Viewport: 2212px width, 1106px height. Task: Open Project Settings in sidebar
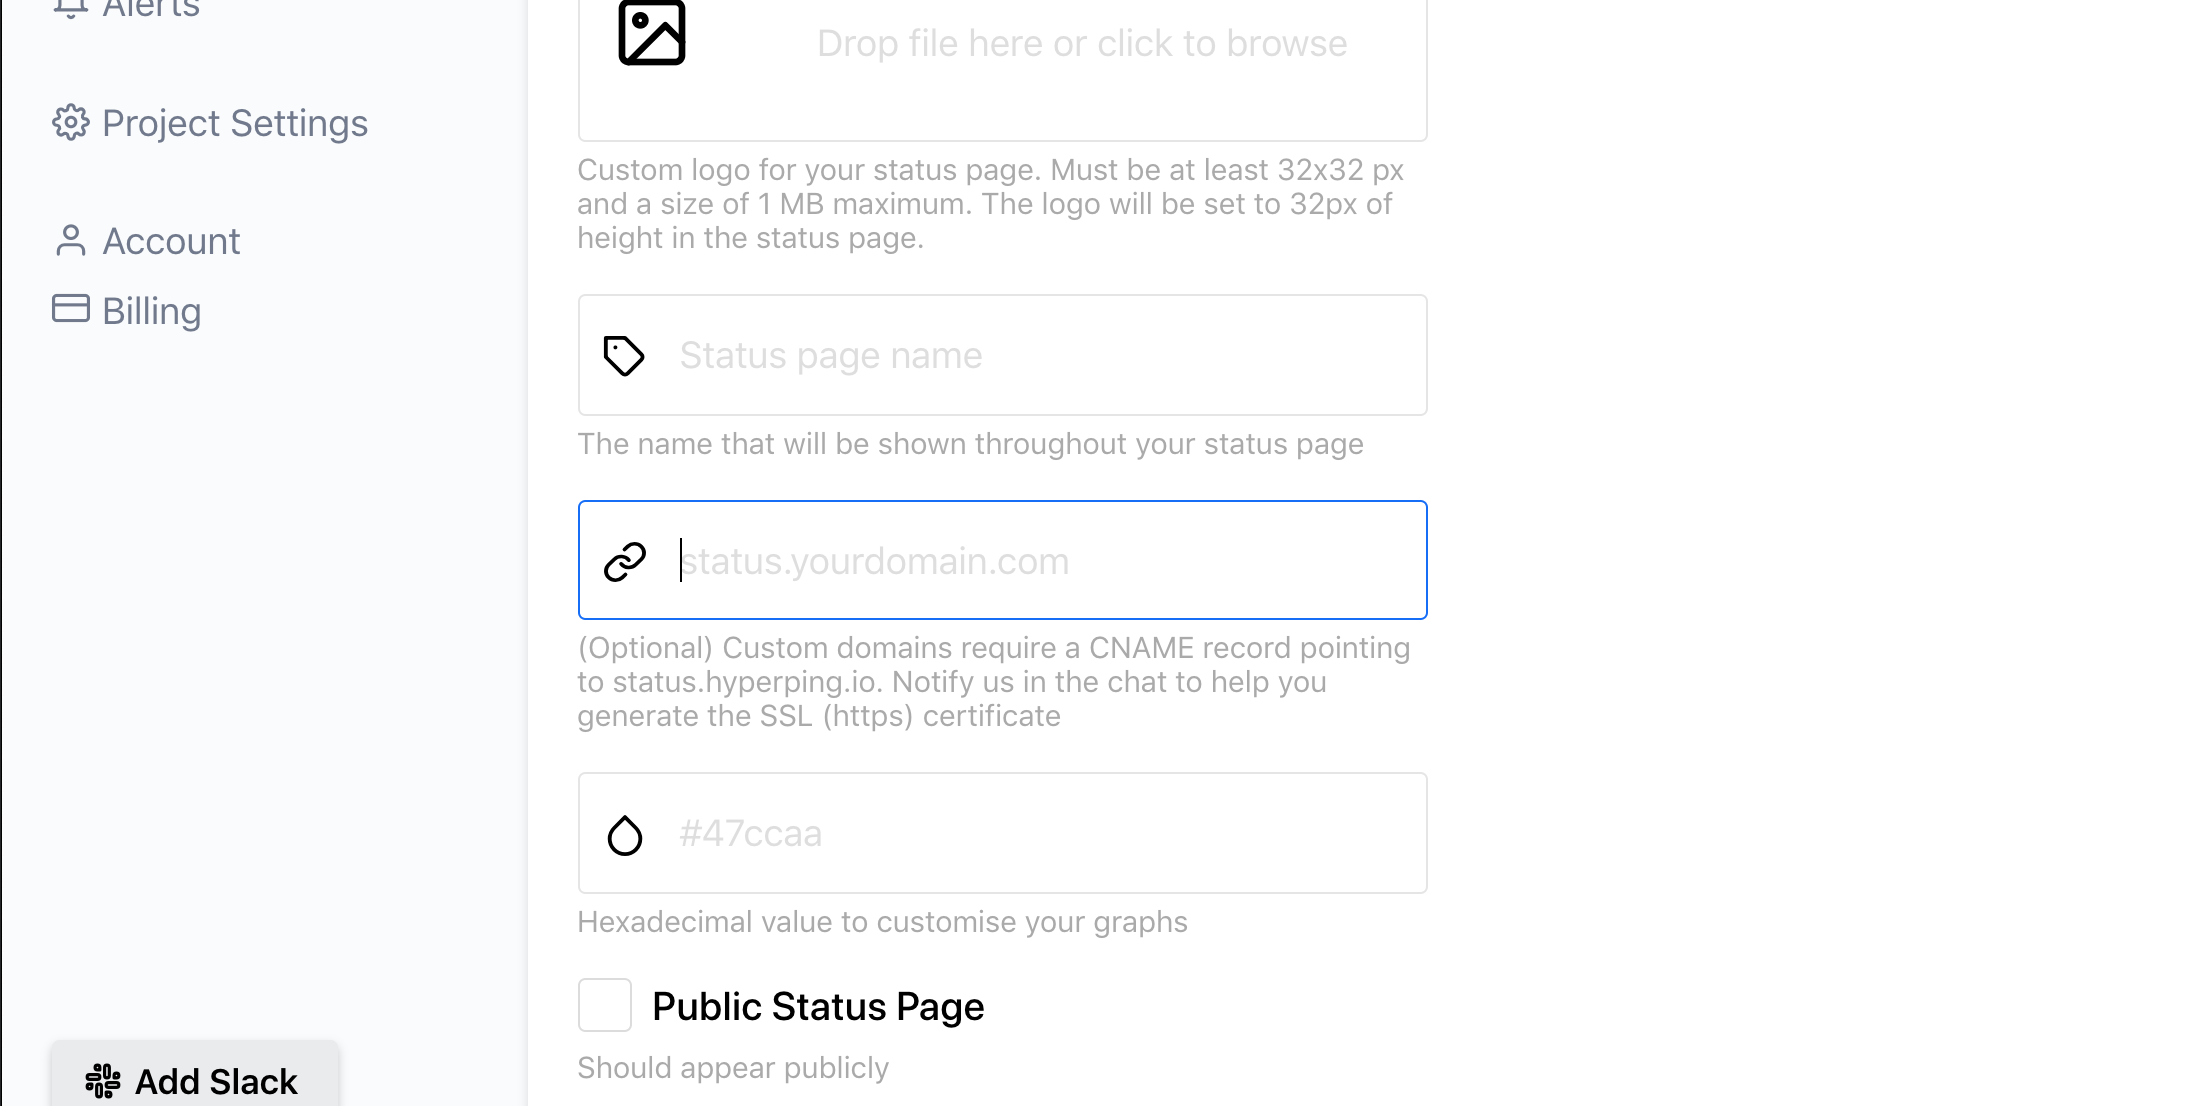(234, 123)
